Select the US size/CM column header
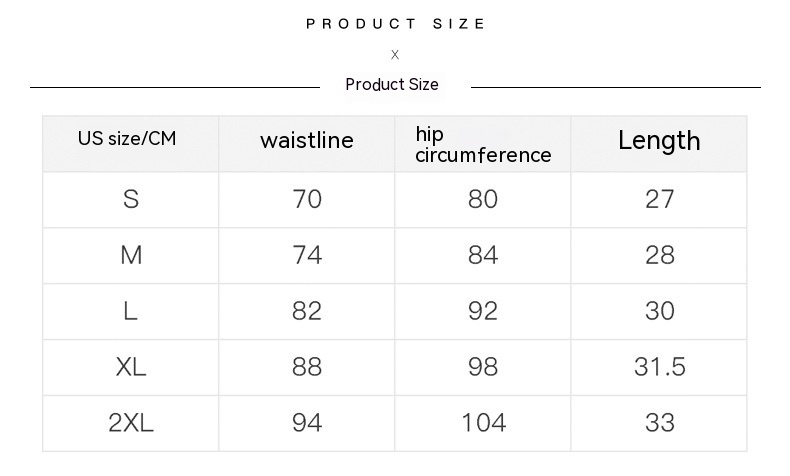The image size is (790, 476). [127, 139]
